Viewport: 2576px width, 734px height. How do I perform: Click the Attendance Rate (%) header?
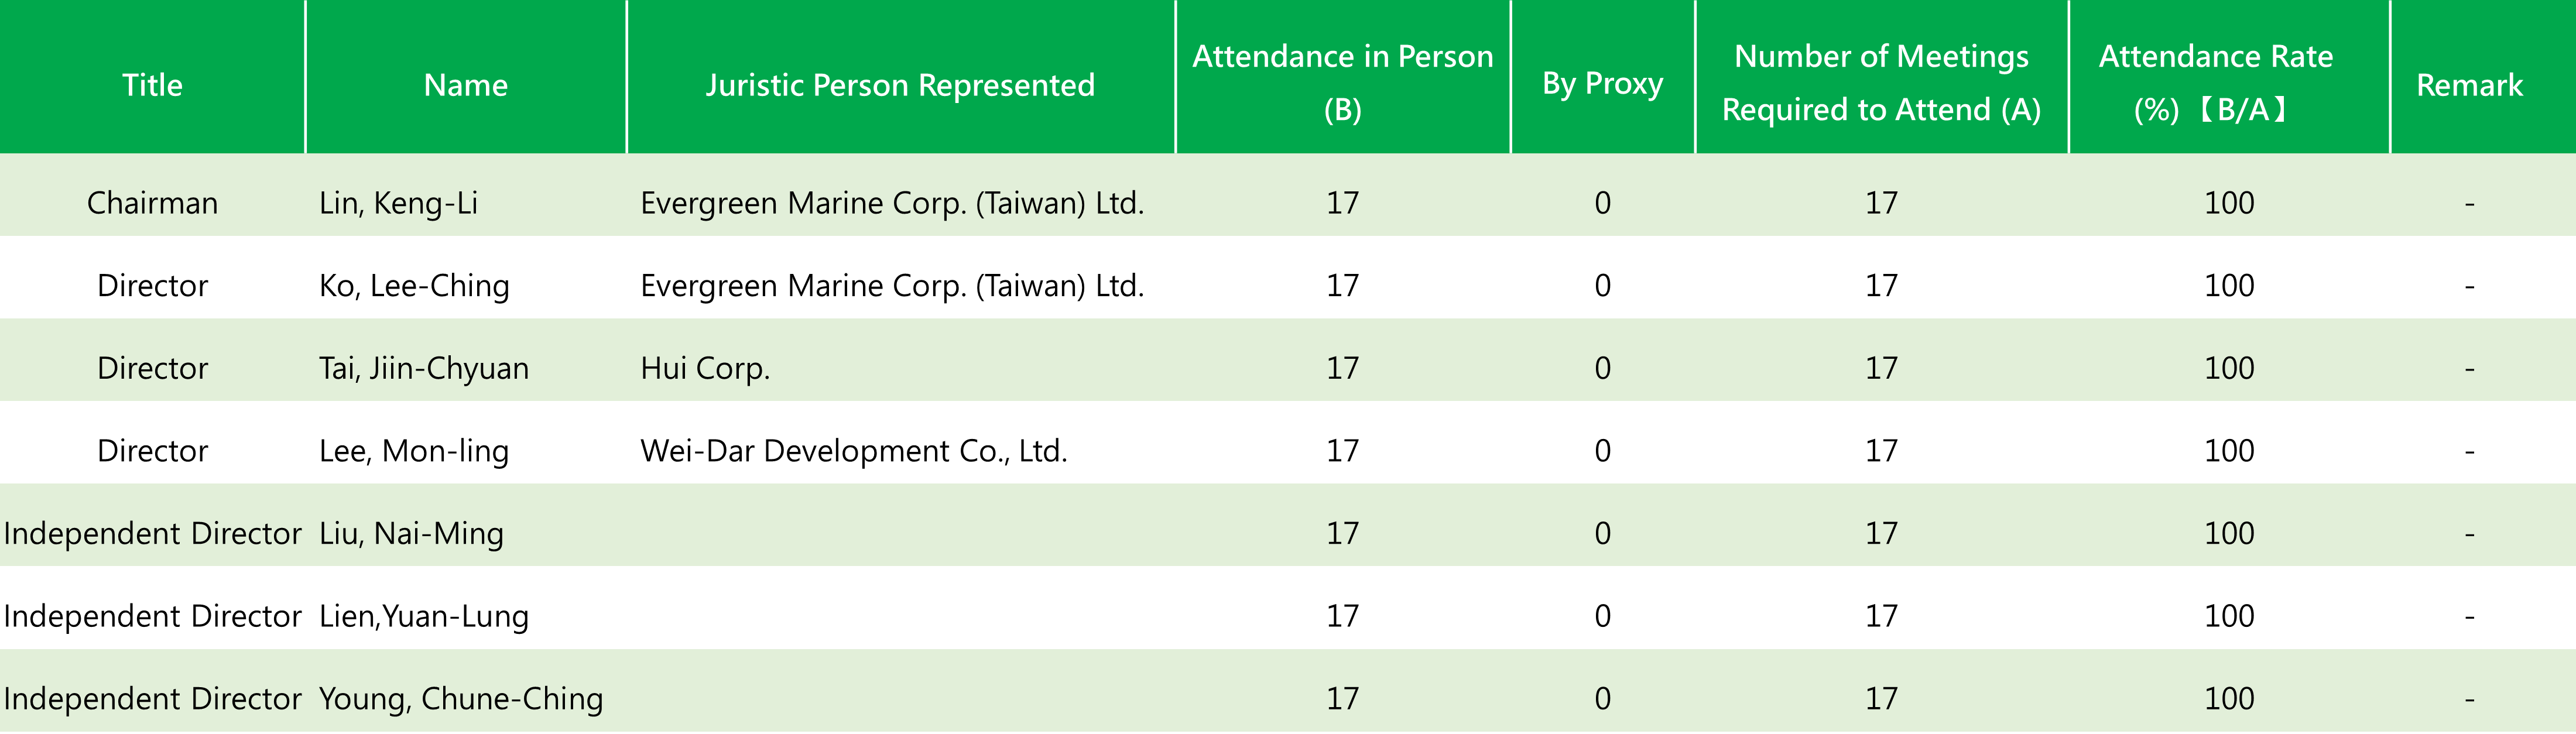tap(2216, 82)
